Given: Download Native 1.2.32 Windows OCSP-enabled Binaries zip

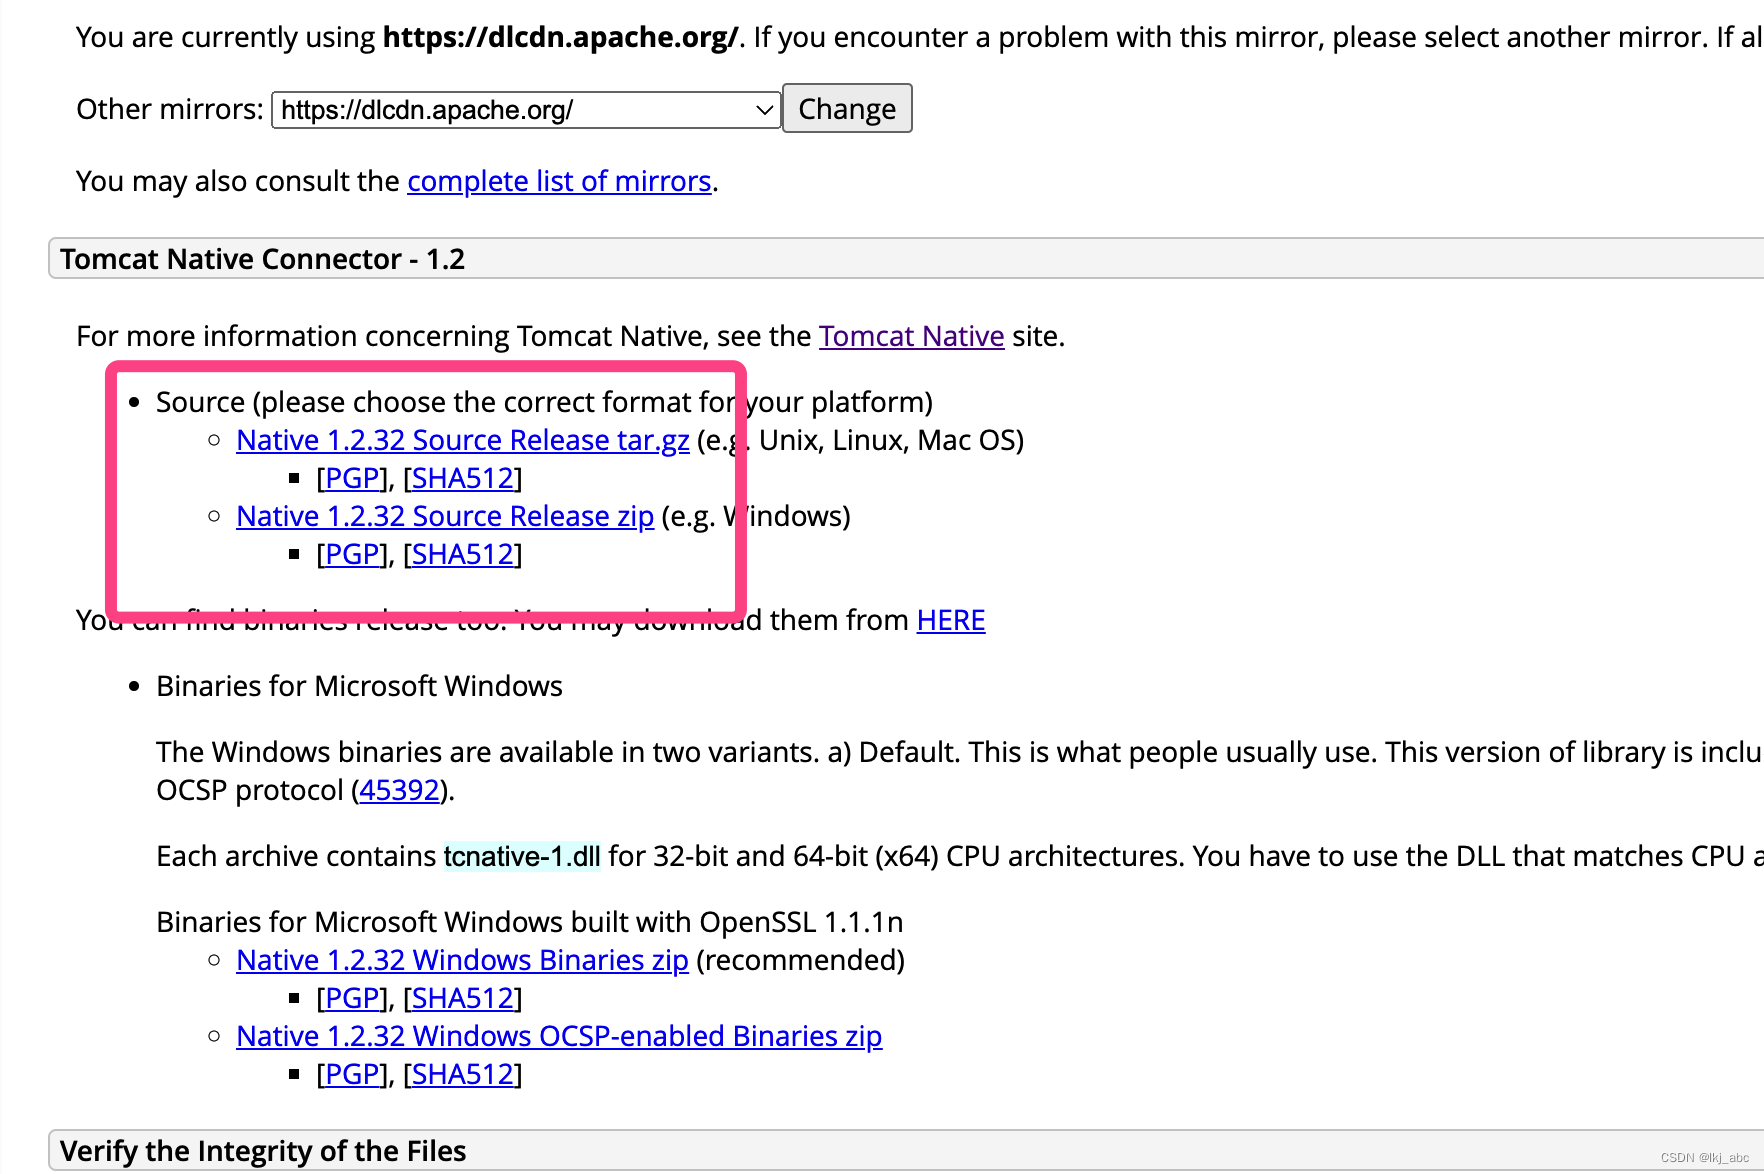Looking at the screenshot, I should [559, 1036].
